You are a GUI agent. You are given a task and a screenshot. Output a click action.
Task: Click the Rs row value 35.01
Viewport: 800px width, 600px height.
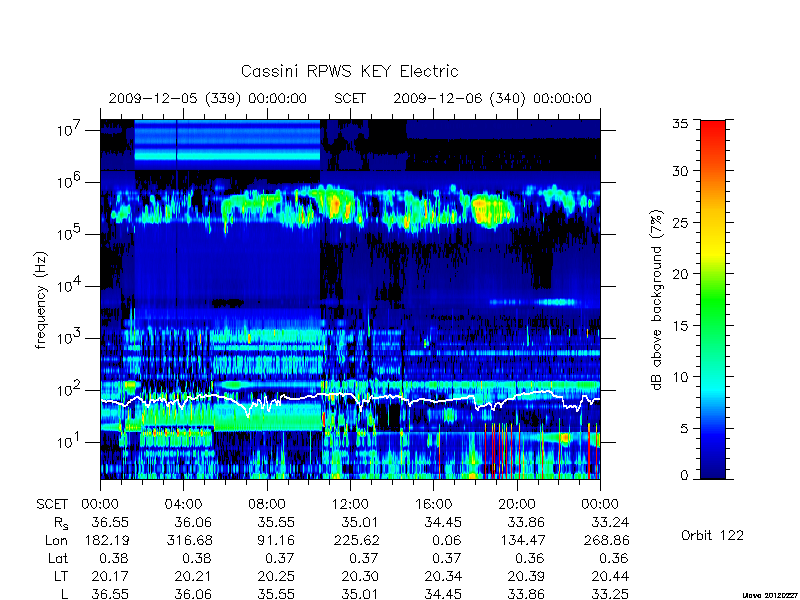click(360, 522)
